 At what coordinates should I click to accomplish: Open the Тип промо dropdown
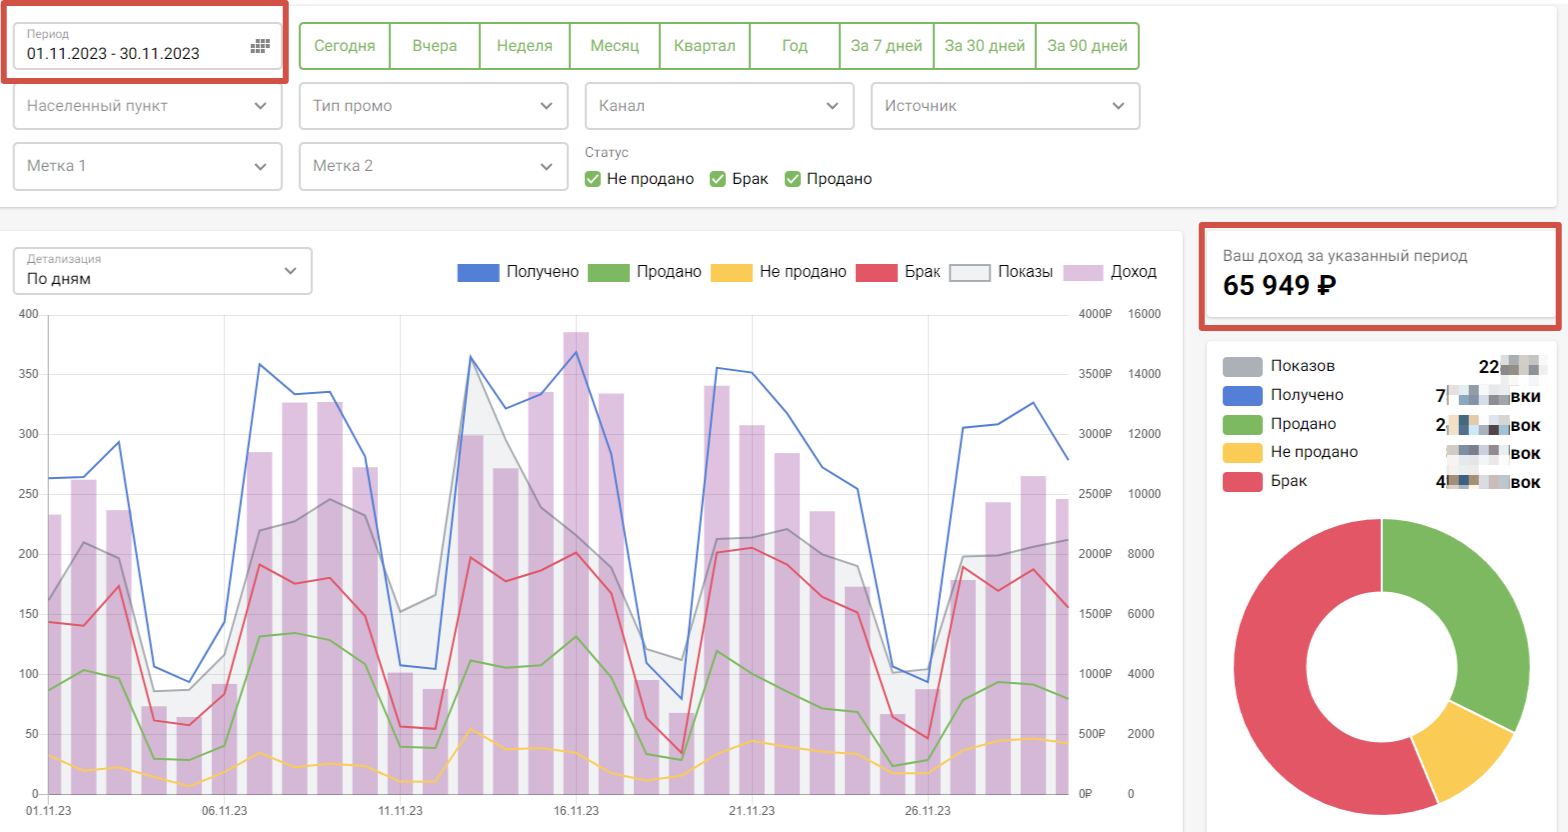[x=433, y=106]
